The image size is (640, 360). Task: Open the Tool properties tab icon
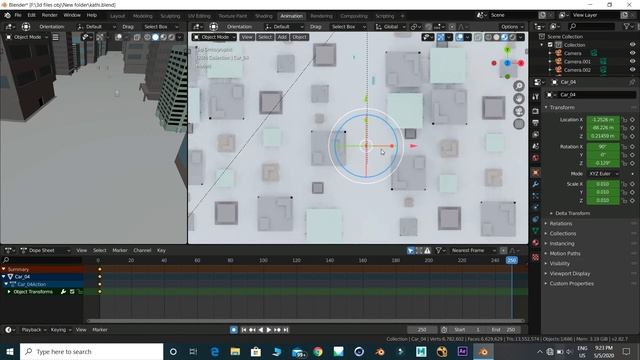coord(536,97)
